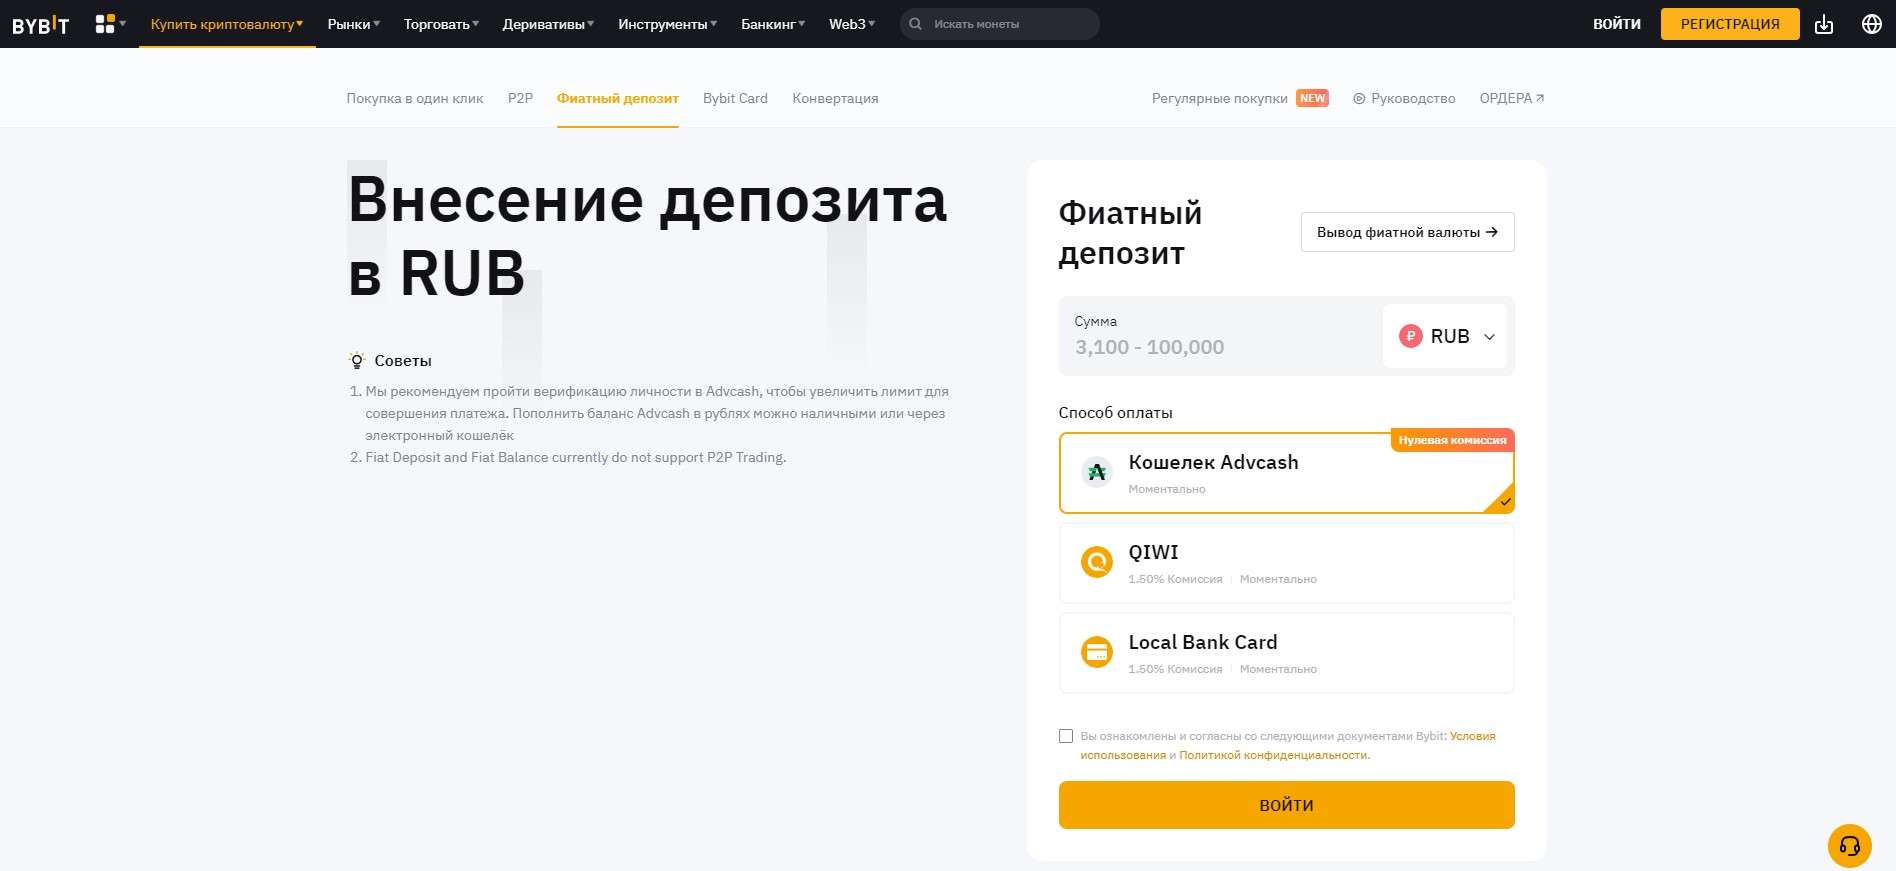Click the Нулевая комиссия badge

tap(1452, 440)
